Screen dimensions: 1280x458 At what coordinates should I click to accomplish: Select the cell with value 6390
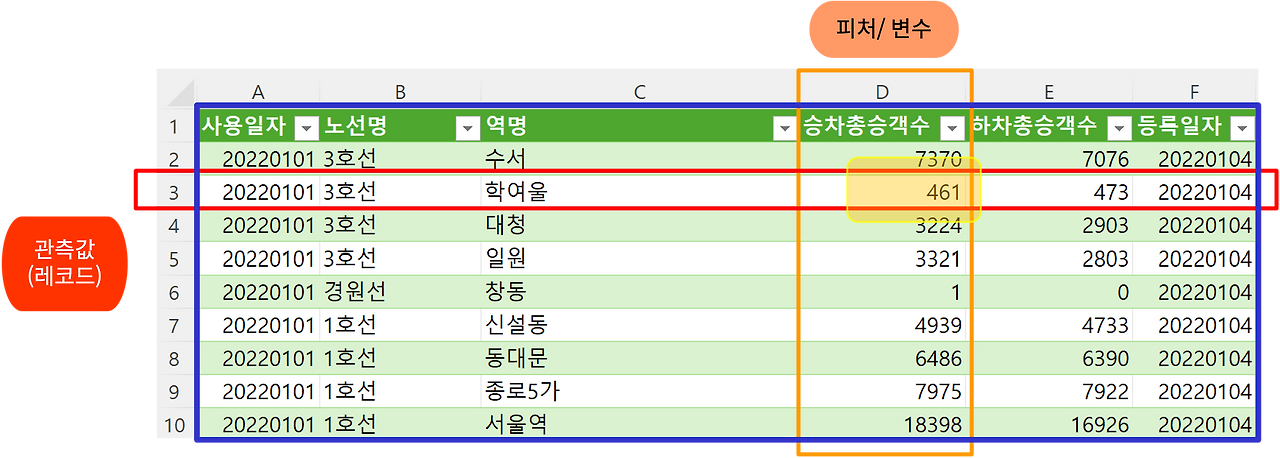(x=1050, y=358)
